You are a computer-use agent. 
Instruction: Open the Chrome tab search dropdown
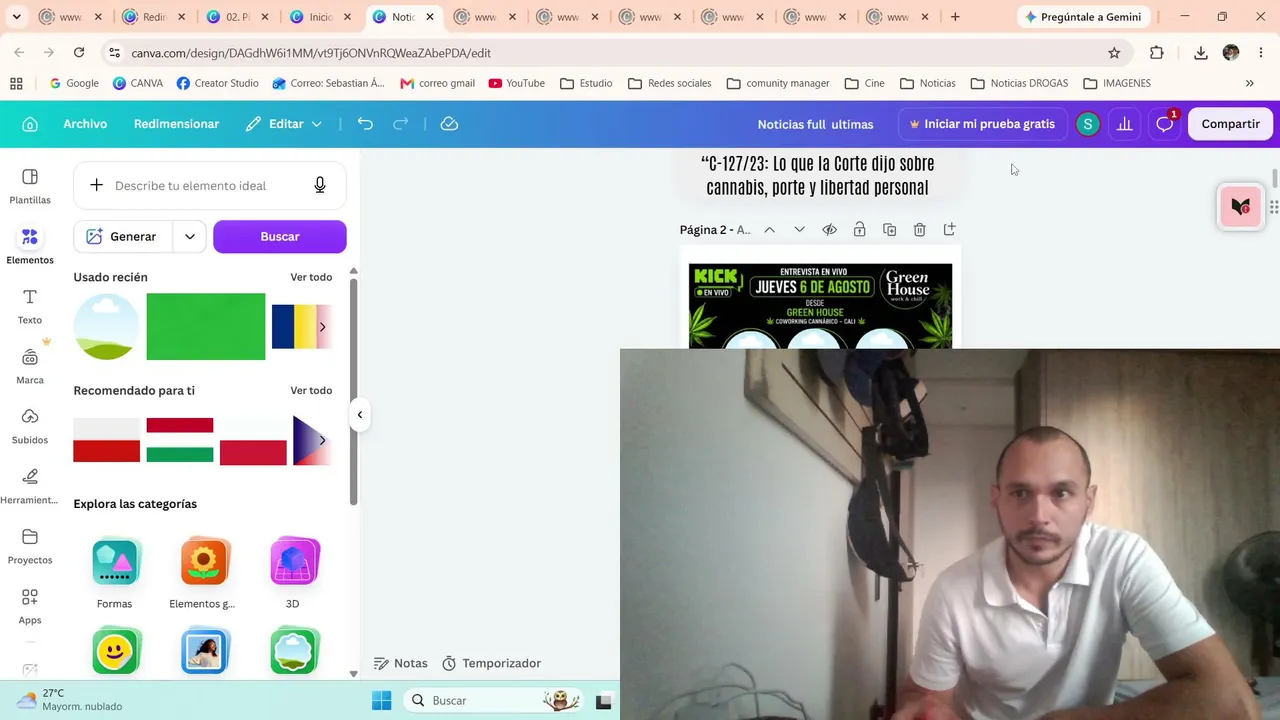tap(16, 17)
